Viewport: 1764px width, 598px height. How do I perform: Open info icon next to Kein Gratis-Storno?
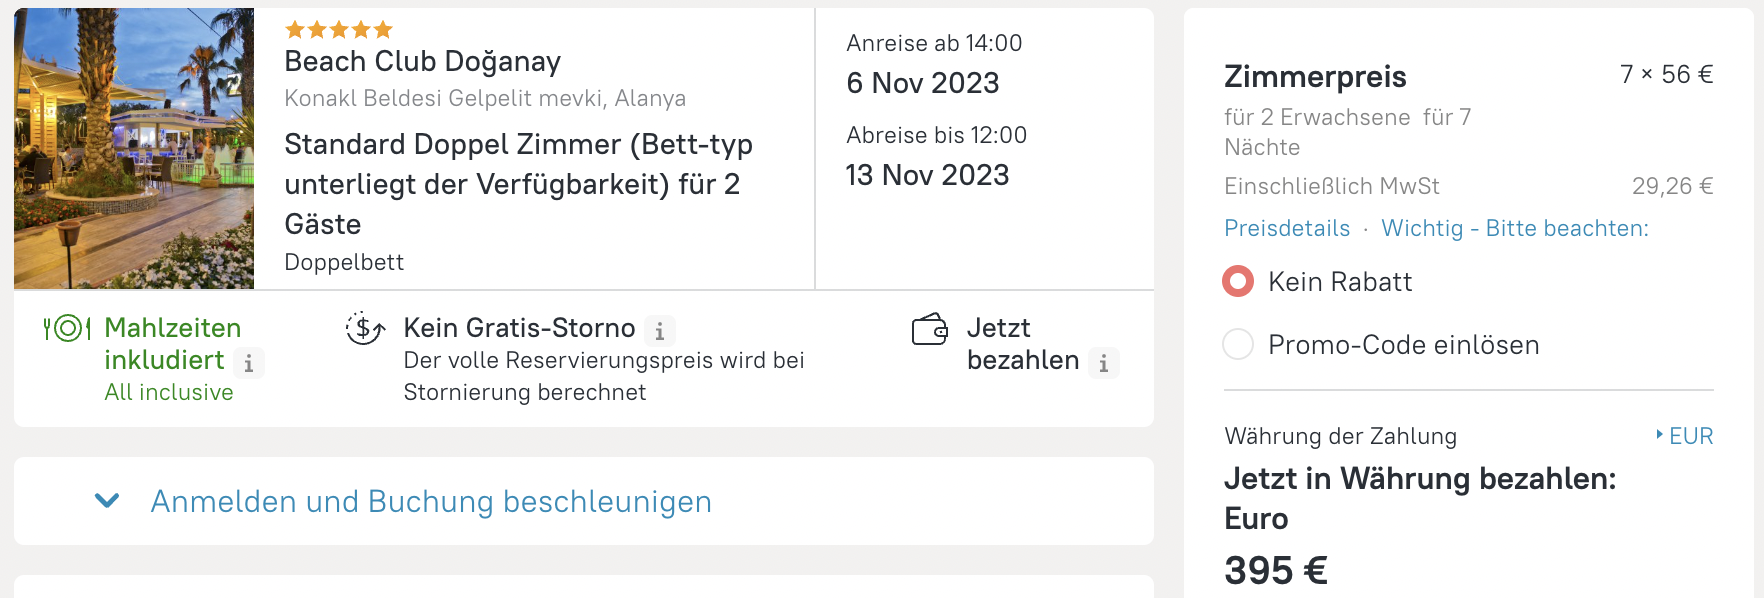tap(660, 331)
